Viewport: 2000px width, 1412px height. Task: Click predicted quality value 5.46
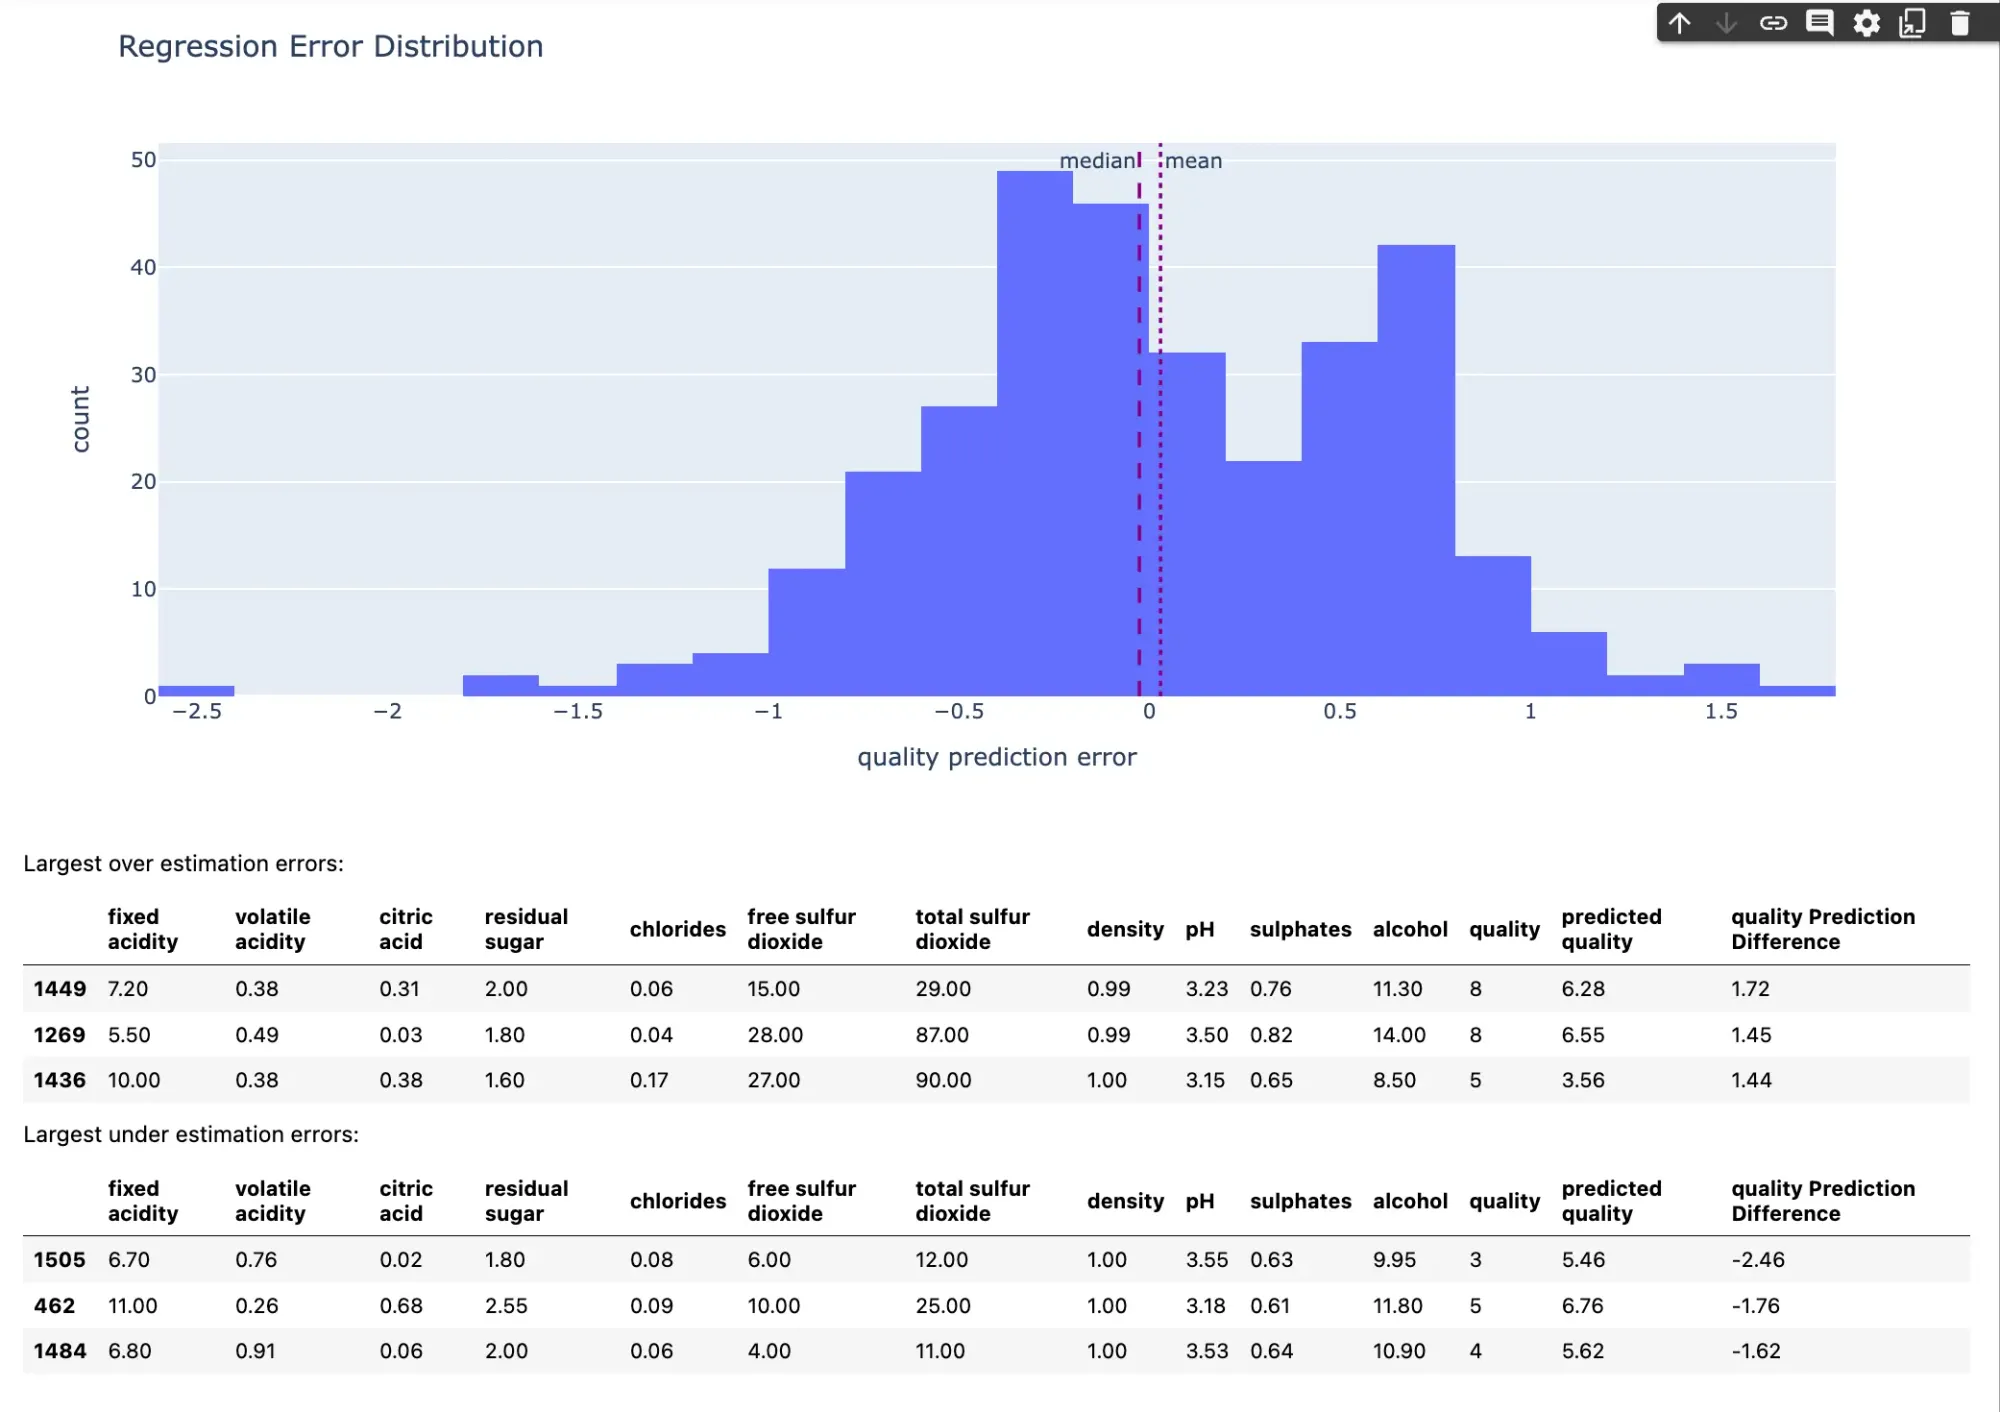tap(1583, 1259)
